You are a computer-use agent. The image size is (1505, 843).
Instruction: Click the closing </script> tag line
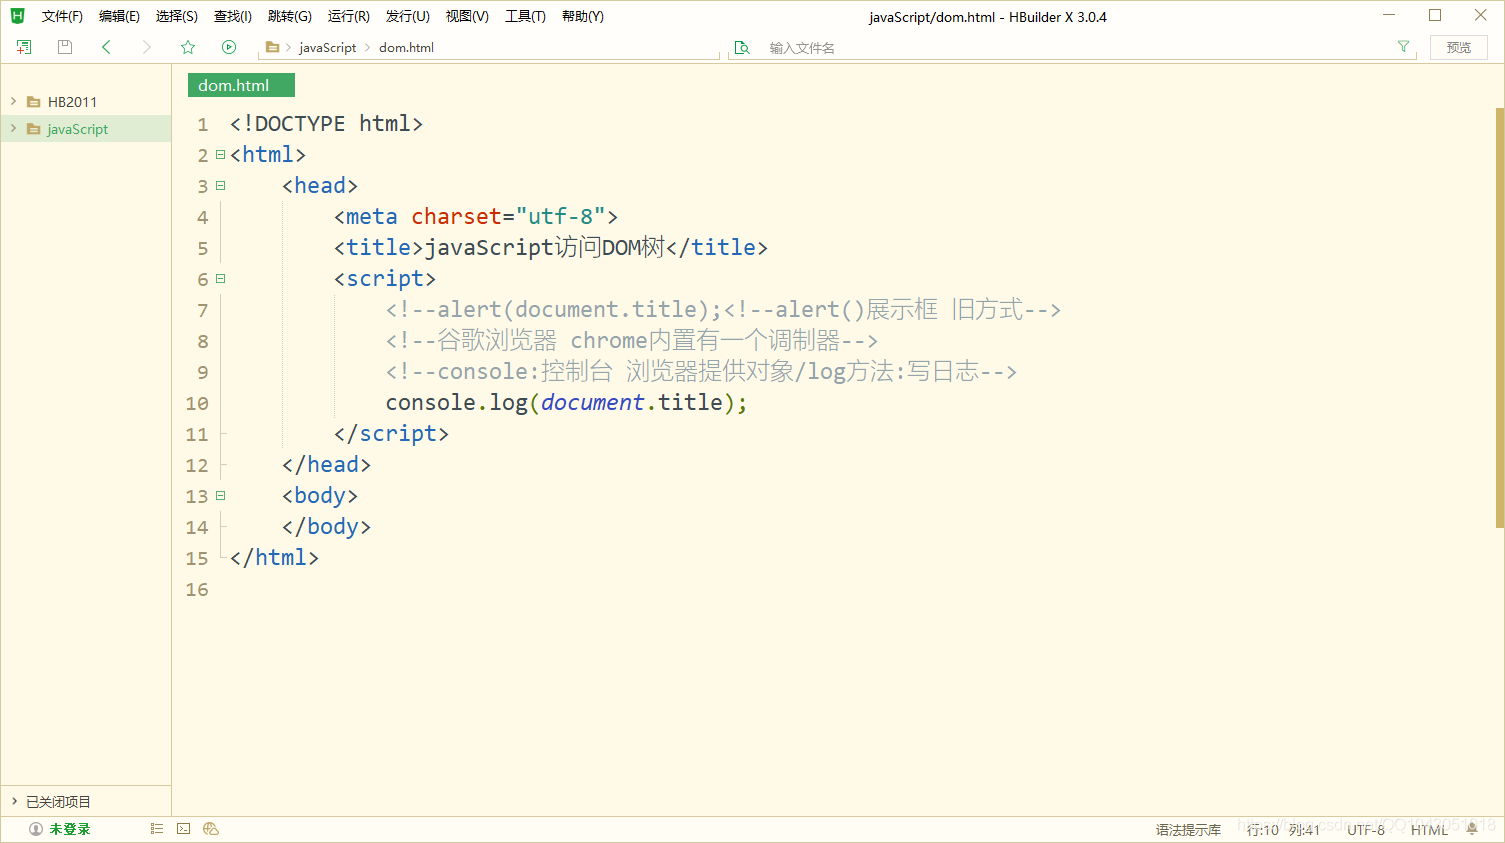tap(391, 434)
